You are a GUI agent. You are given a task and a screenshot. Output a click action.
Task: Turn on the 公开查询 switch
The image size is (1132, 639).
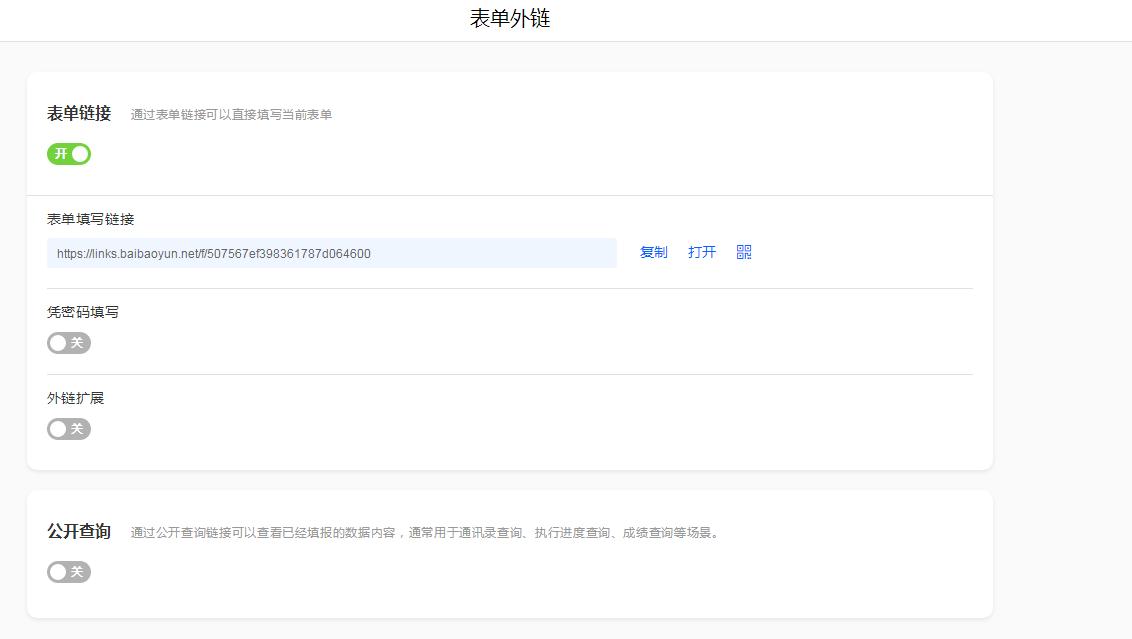coord(69,572)
